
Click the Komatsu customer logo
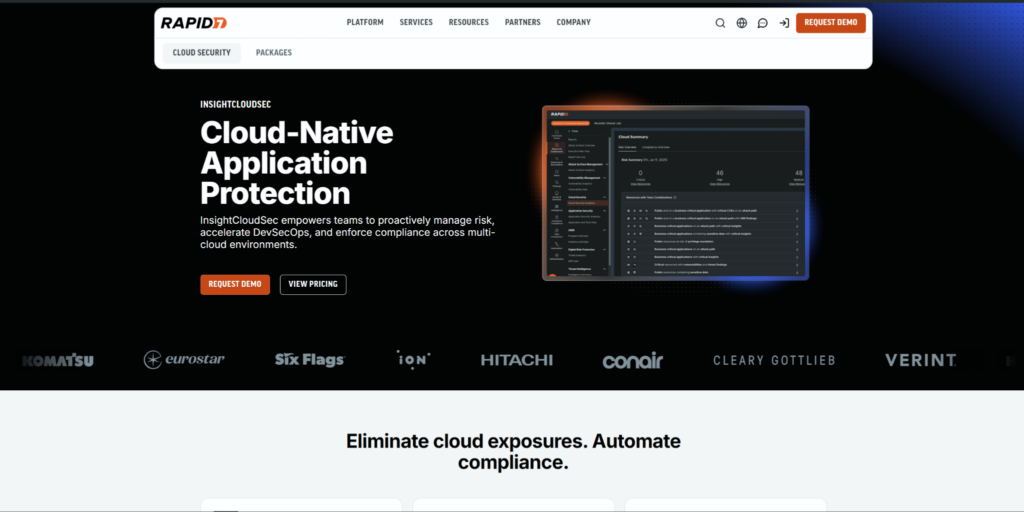(57, 360)
